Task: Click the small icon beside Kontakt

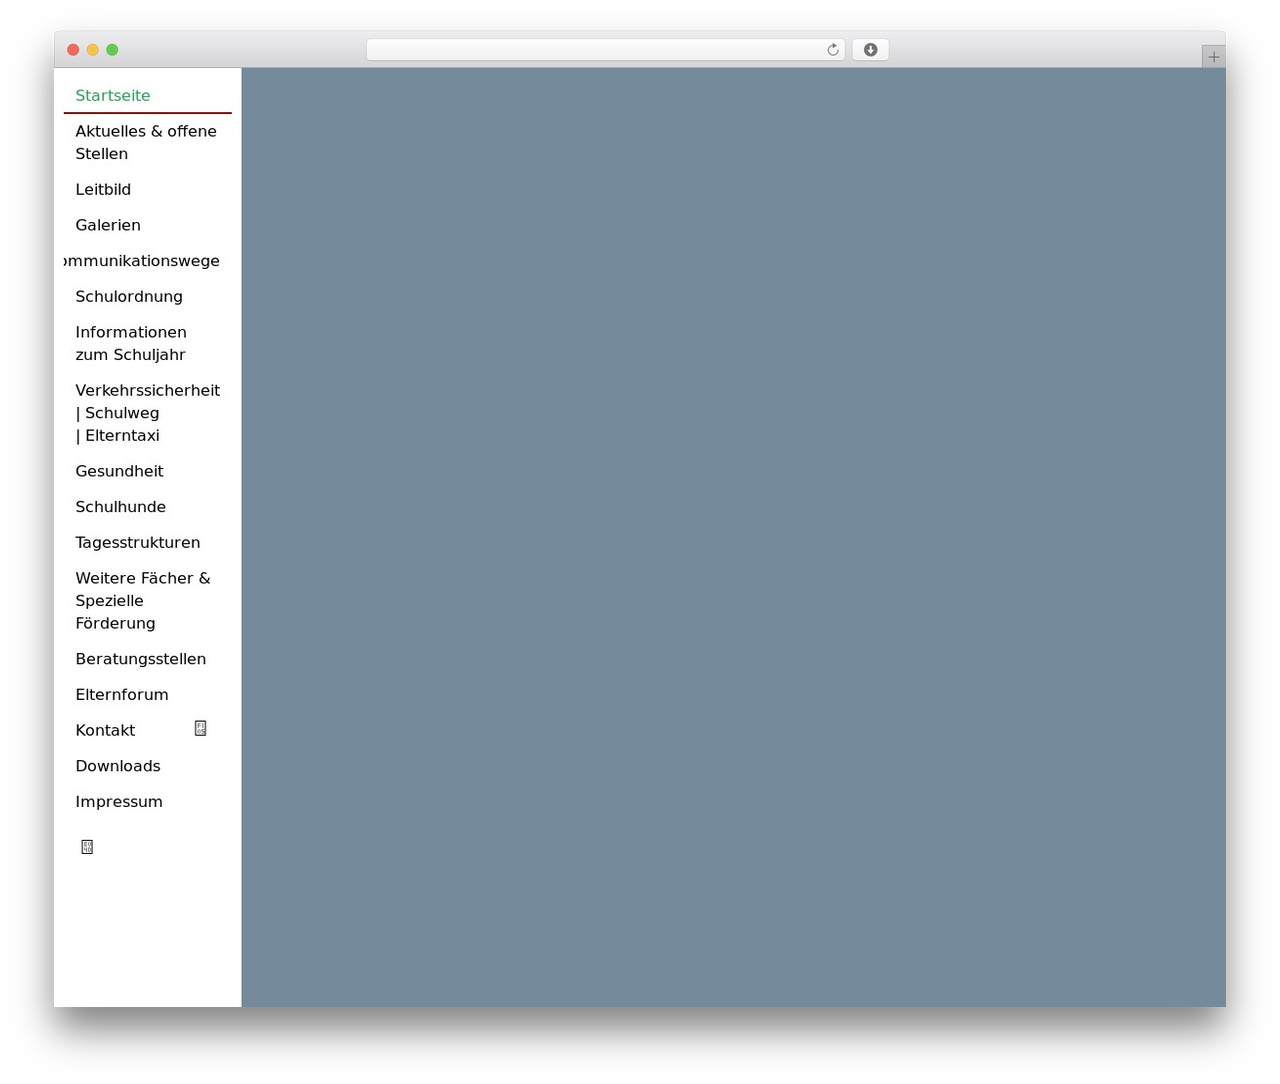Action: point(200,728)
